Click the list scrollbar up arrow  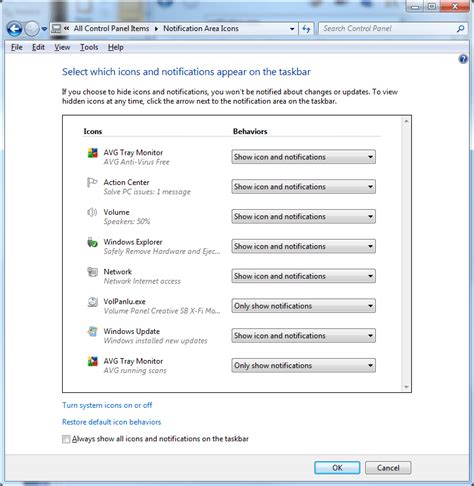pyautogui.click(x=406, y=121)
